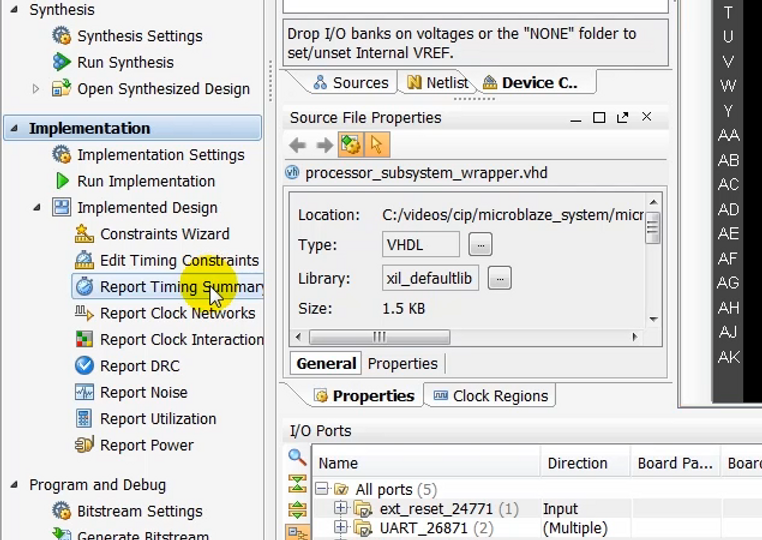Click Generate Bitstream entry

[143, 535]
